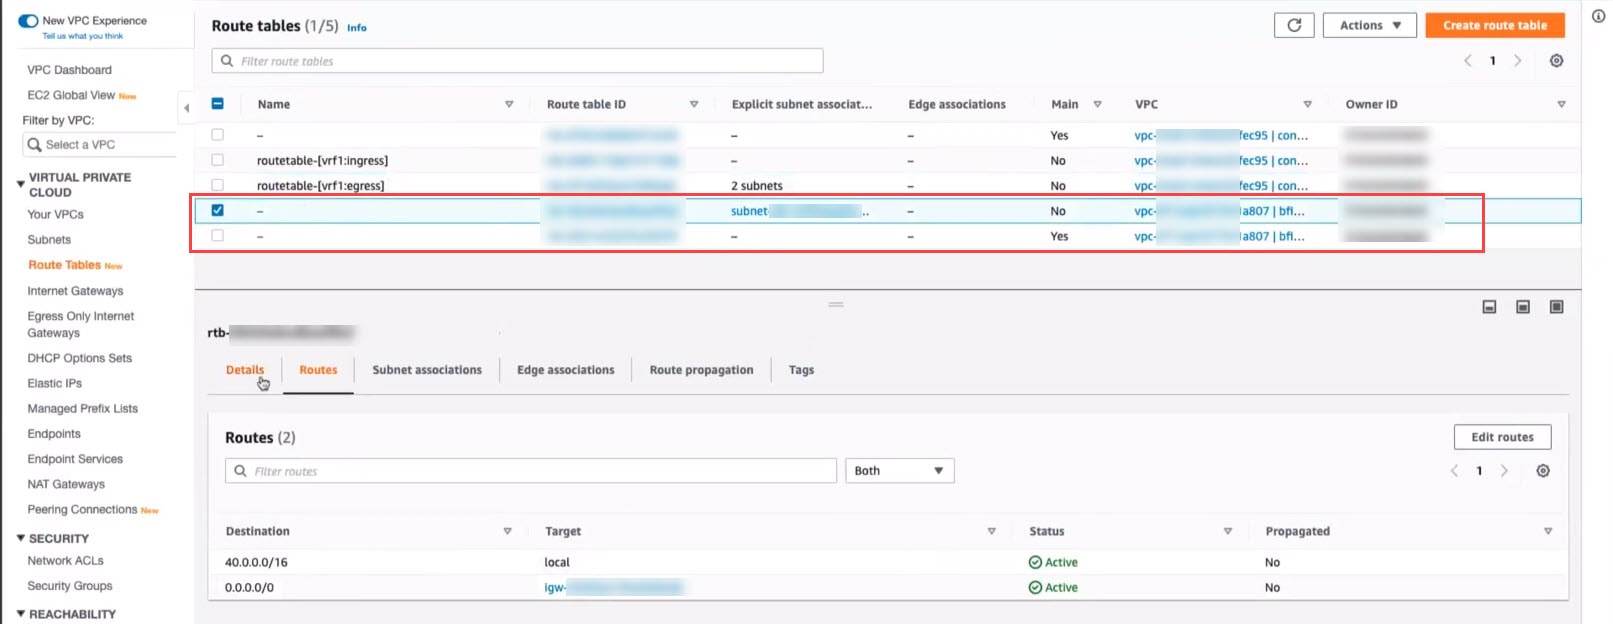Open the Actions dropdown menu

pos(1369,25)
